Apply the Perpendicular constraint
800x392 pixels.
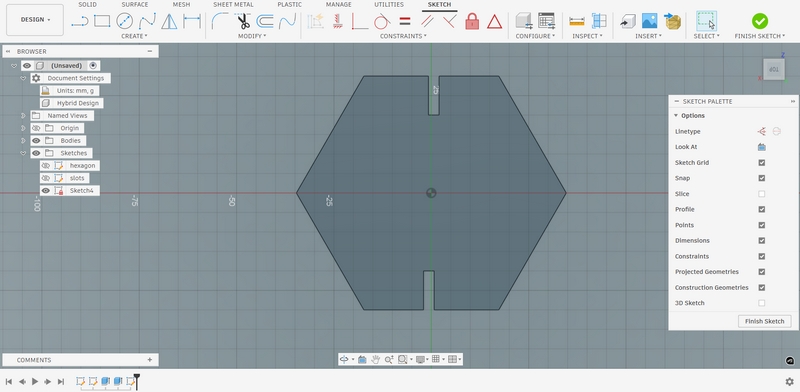tap(449, 21)
